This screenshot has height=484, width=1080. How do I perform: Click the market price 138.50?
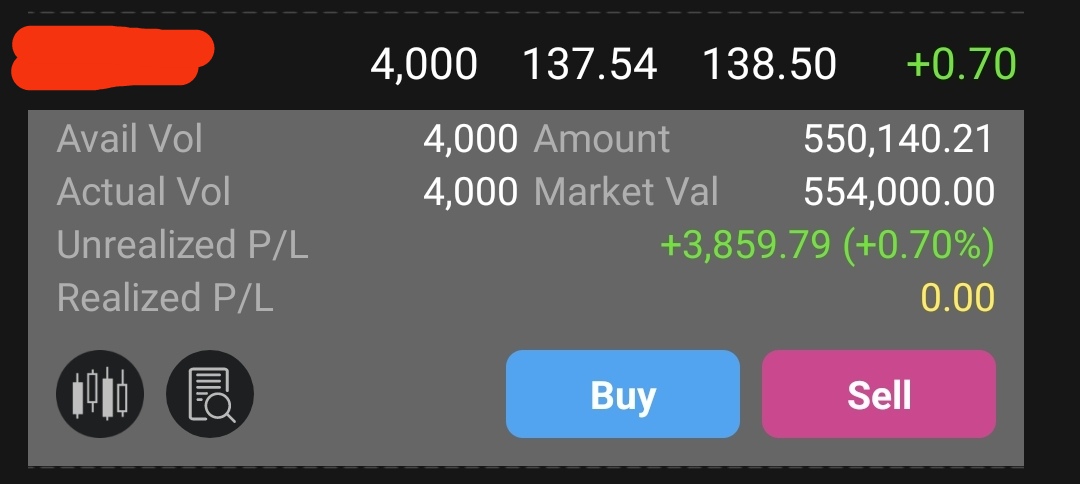click(769, 64)
